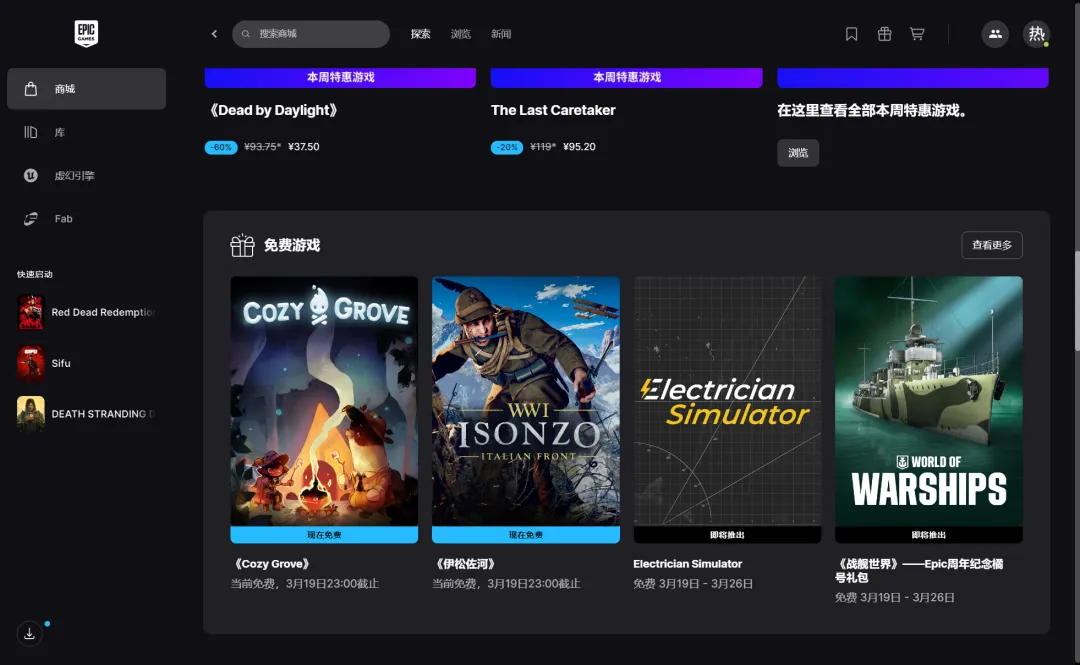The image size is (1080, 665).
Task: Open the 《伊松佐河》 title link
Action: 465,564
